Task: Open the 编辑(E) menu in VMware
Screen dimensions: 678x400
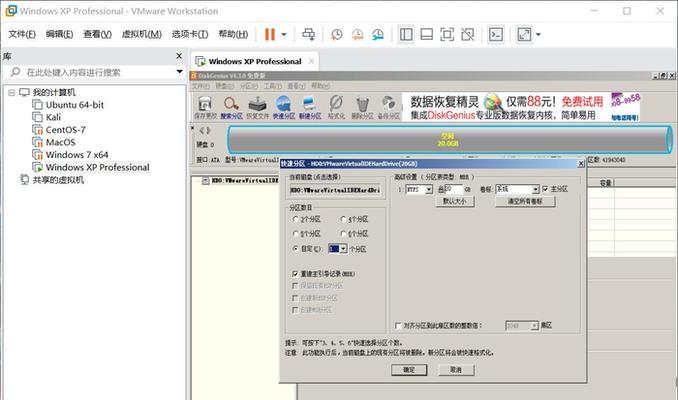Action: click(59, 34)
